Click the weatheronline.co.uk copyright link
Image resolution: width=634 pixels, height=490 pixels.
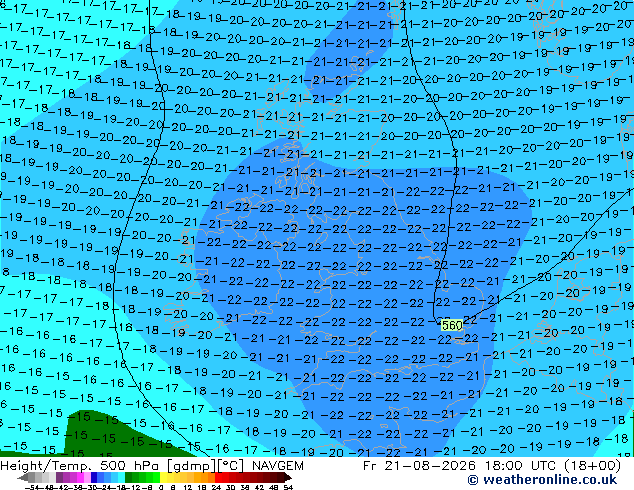[x=542, y=480]
